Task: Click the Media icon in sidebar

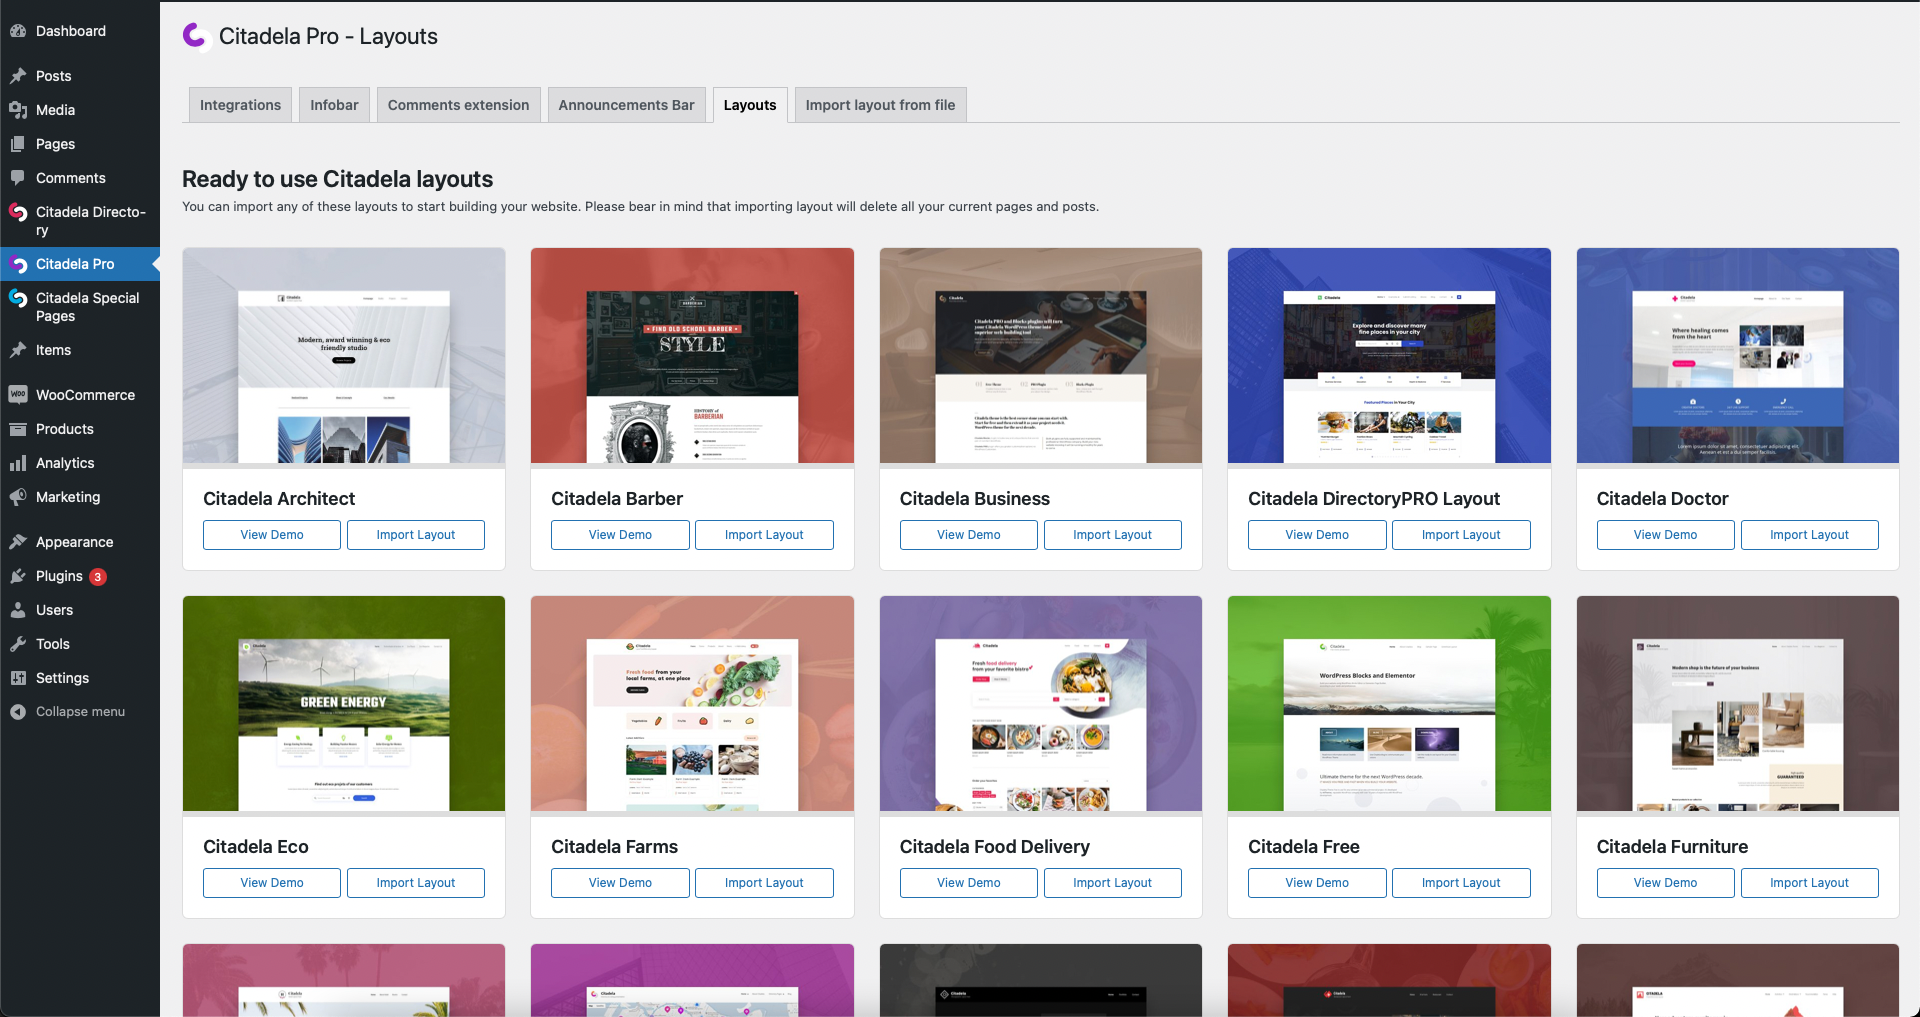Action: 18,110
